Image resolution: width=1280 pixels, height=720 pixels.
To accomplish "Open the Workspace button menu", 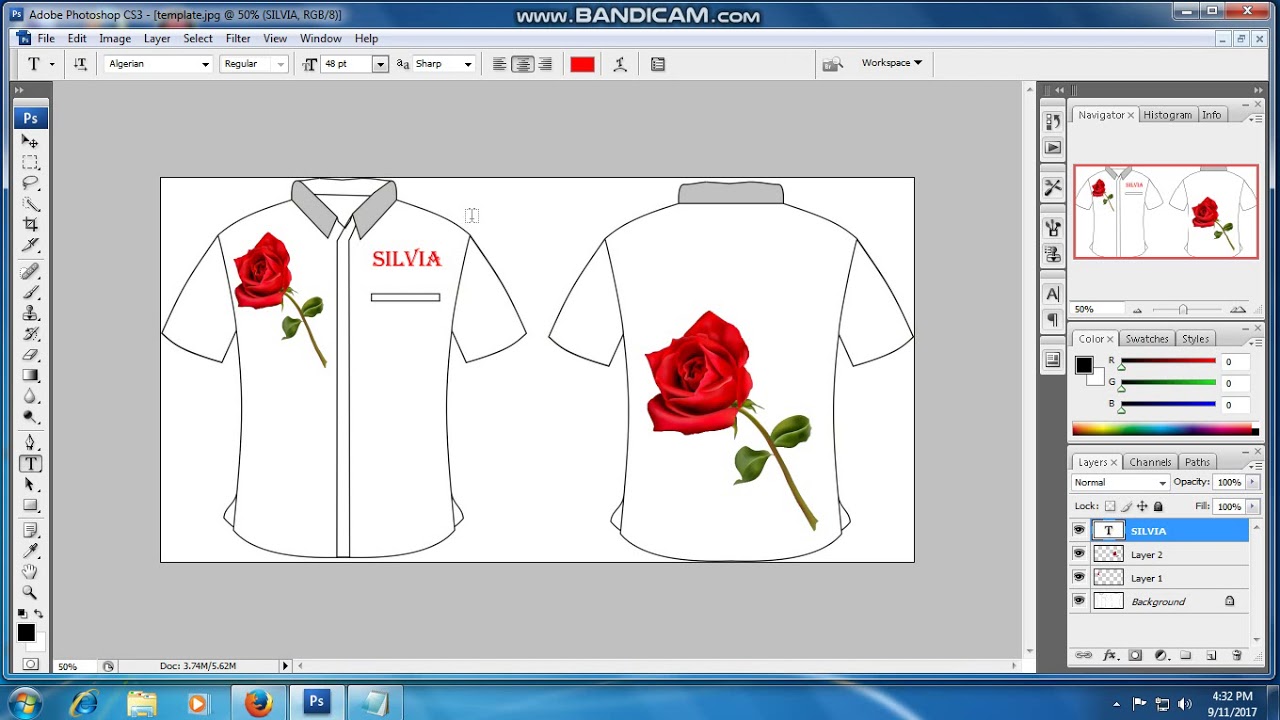I will click(x=891, y=63).
